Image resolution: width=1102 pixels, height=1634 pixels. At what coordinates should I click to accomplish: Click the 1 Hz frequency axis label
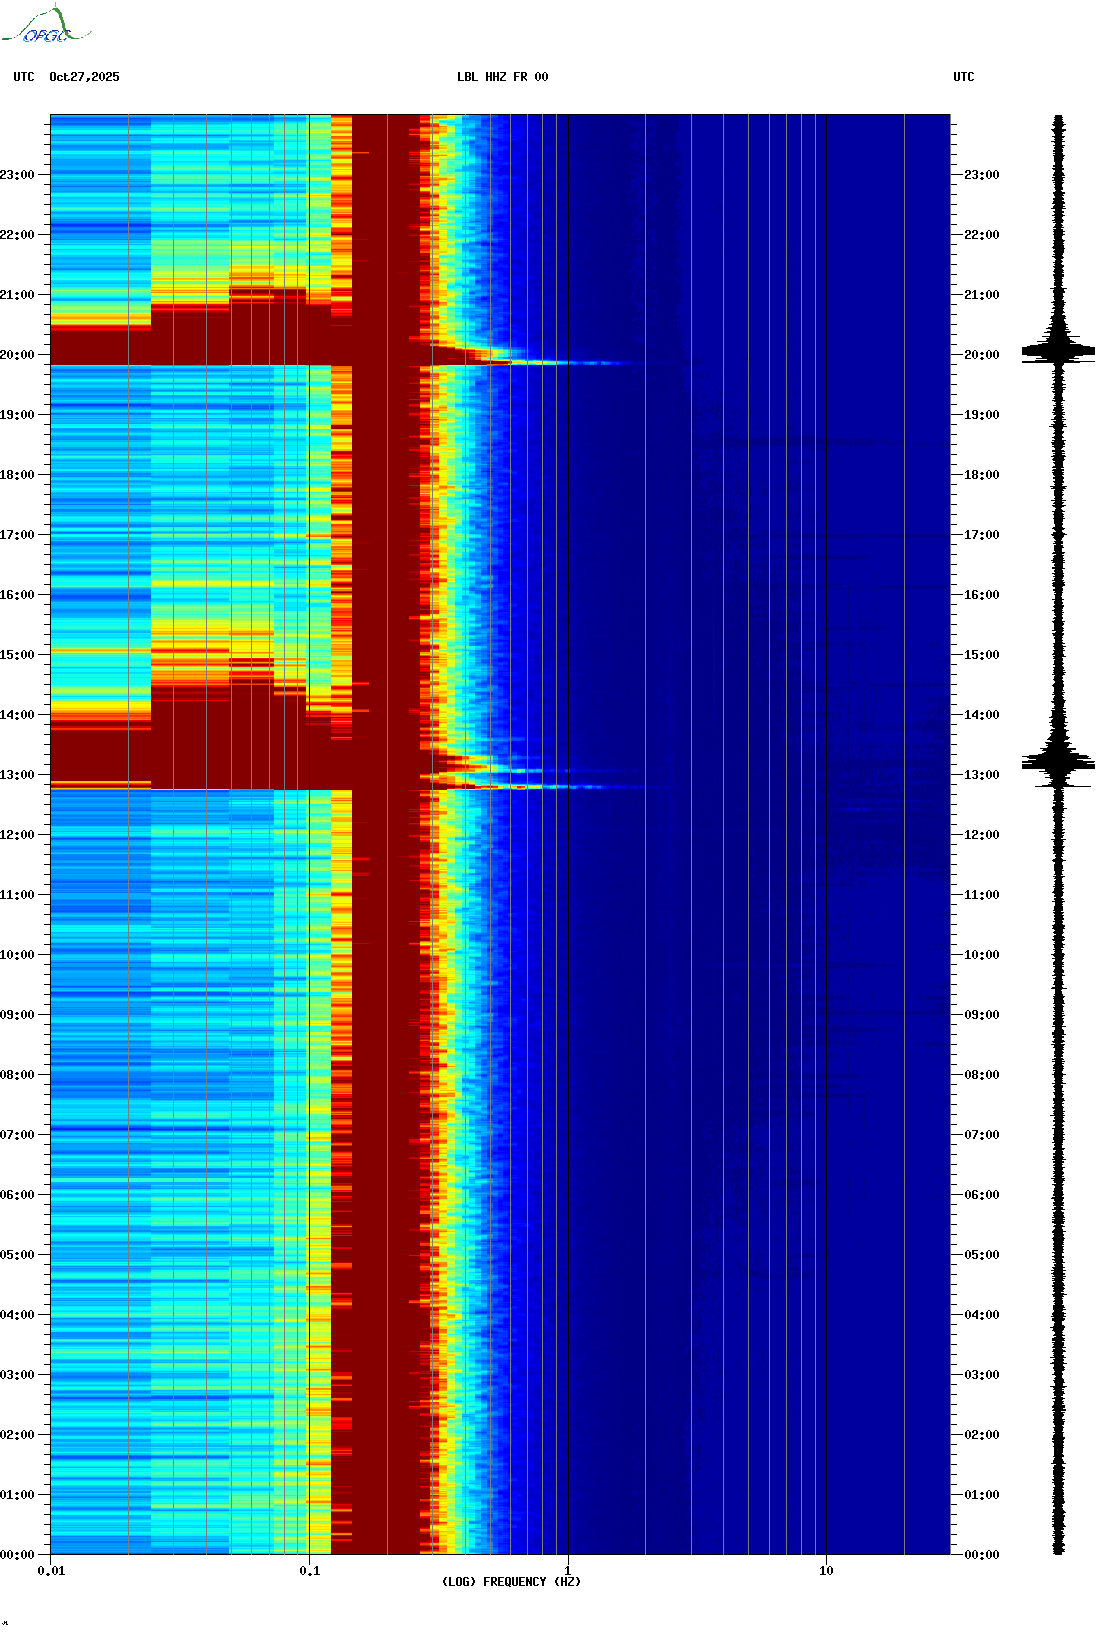click(568, 1571)
